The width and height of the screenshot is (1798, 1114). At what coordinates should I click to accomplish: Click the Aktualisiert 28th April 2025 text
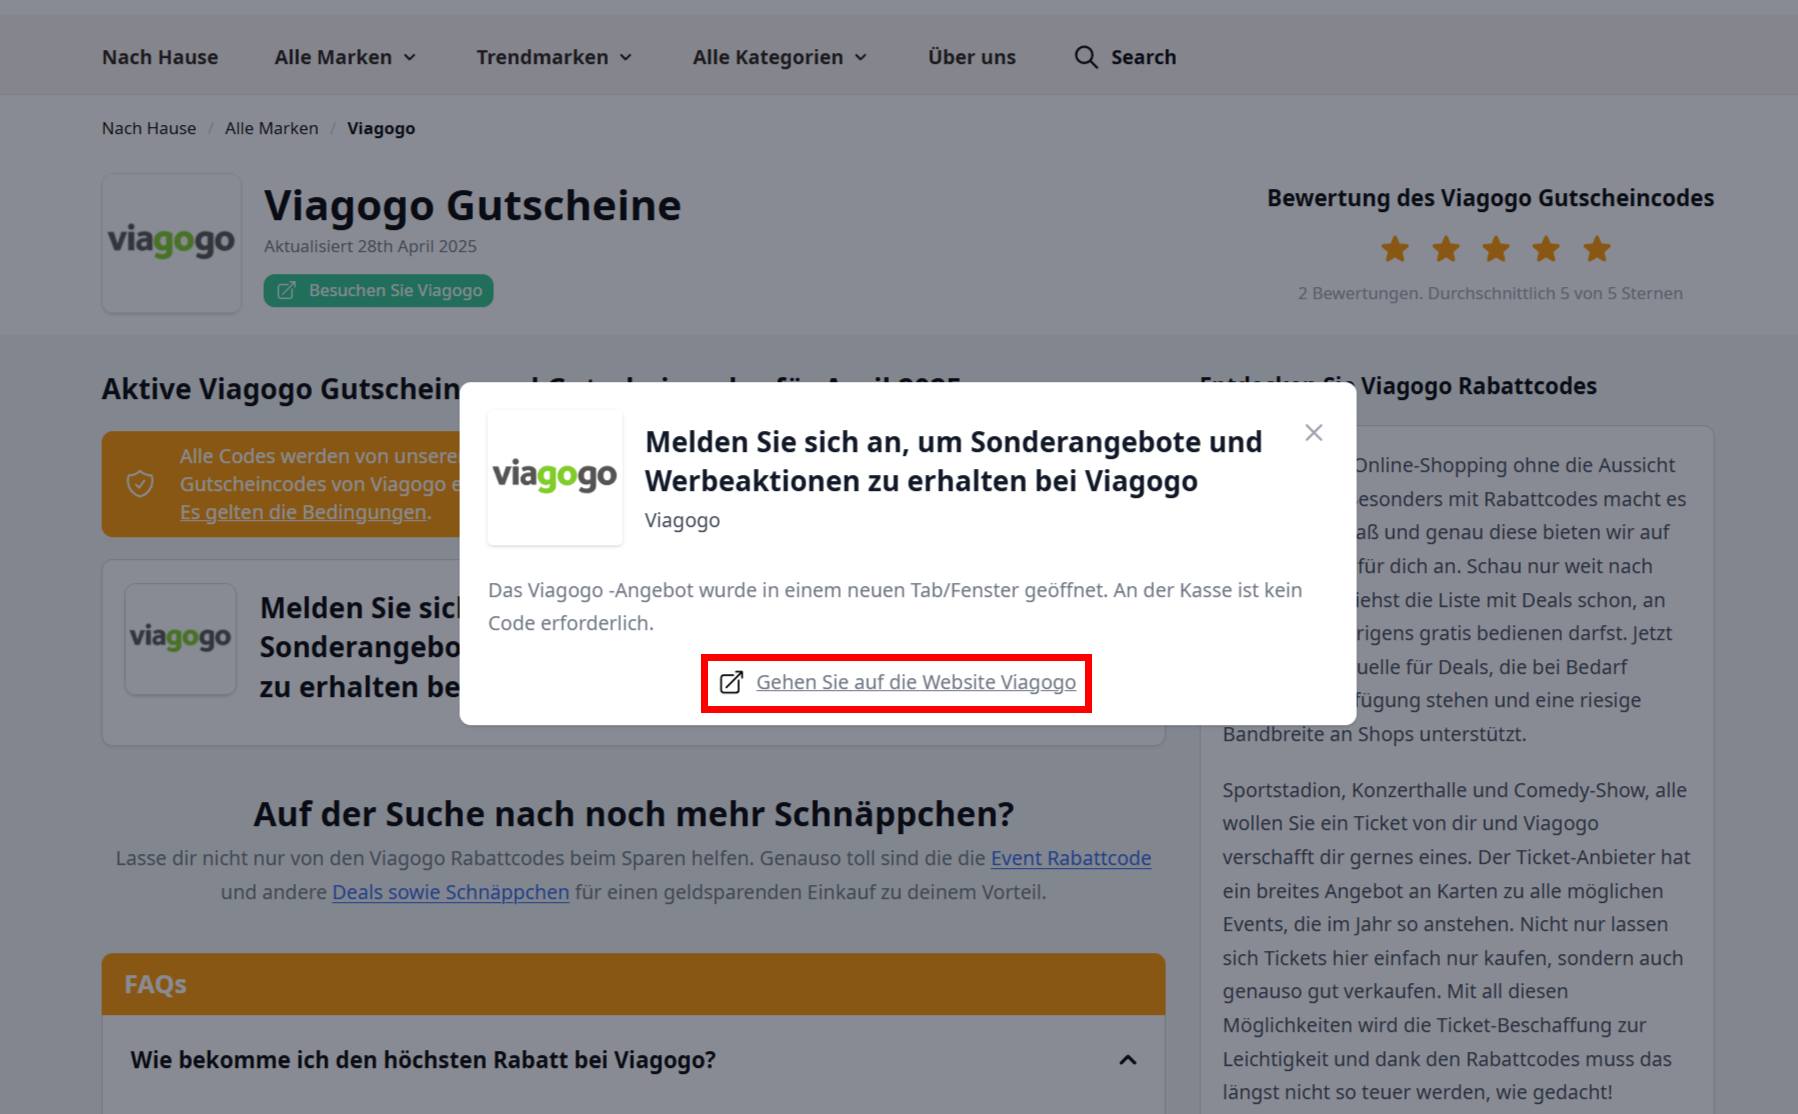370,246
